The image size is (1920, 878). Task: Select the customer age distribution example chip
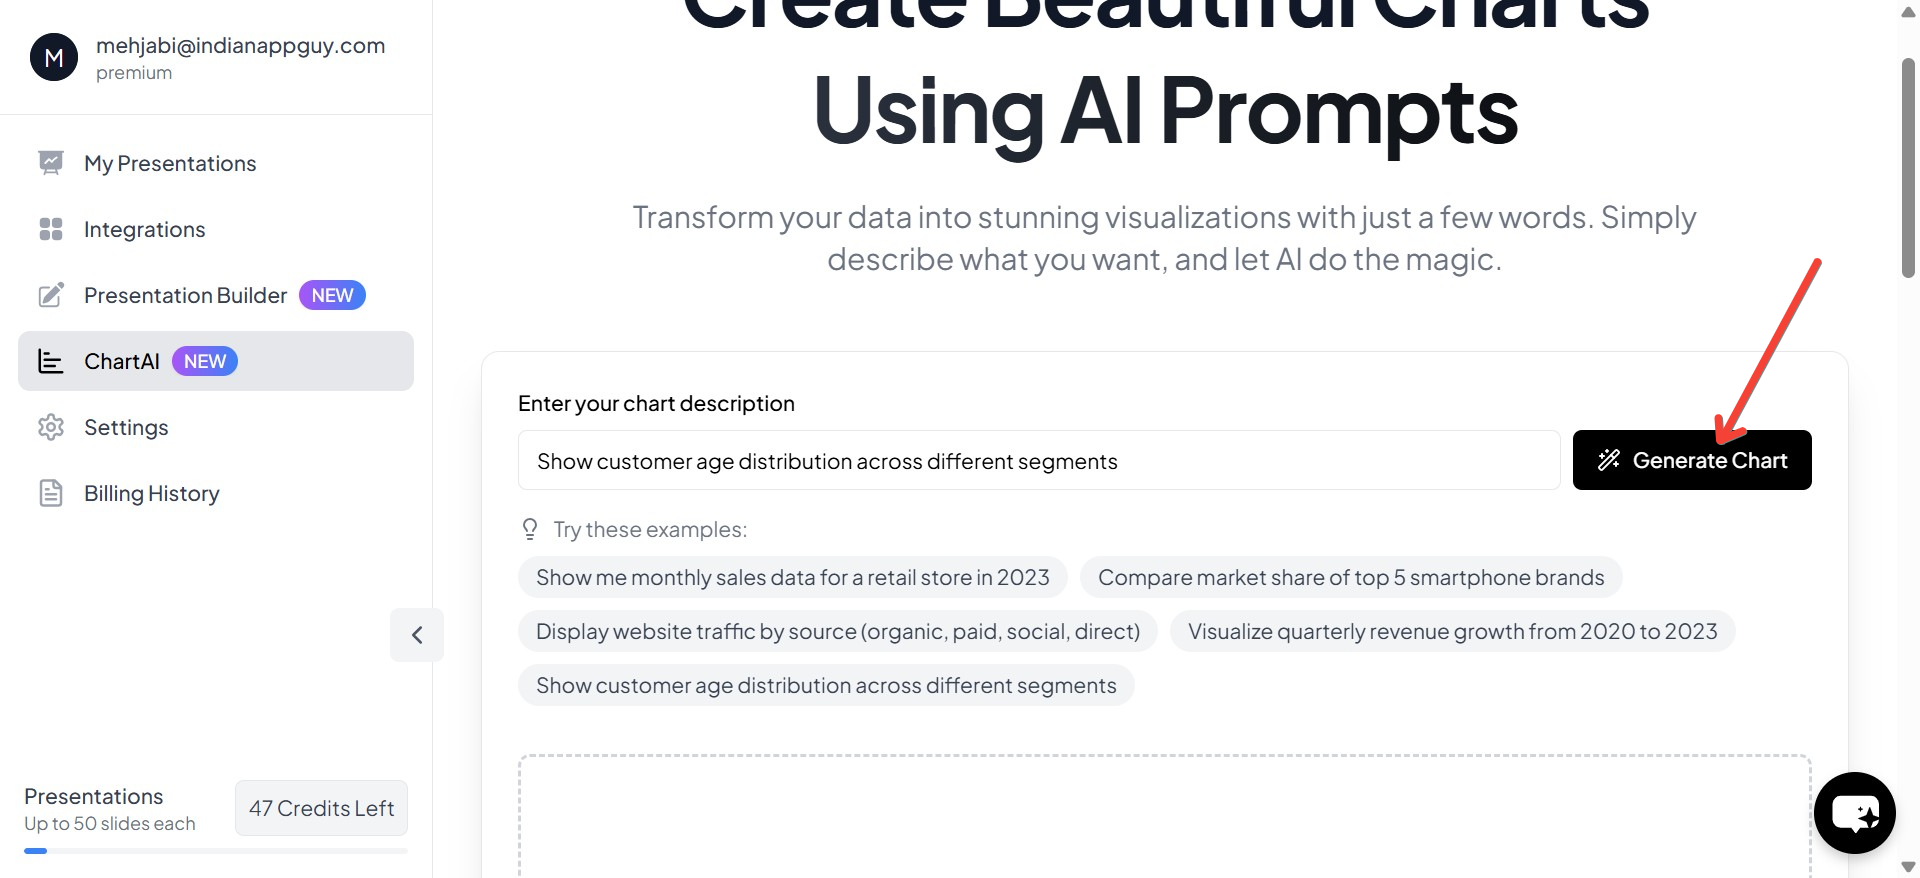coord(825,685)
